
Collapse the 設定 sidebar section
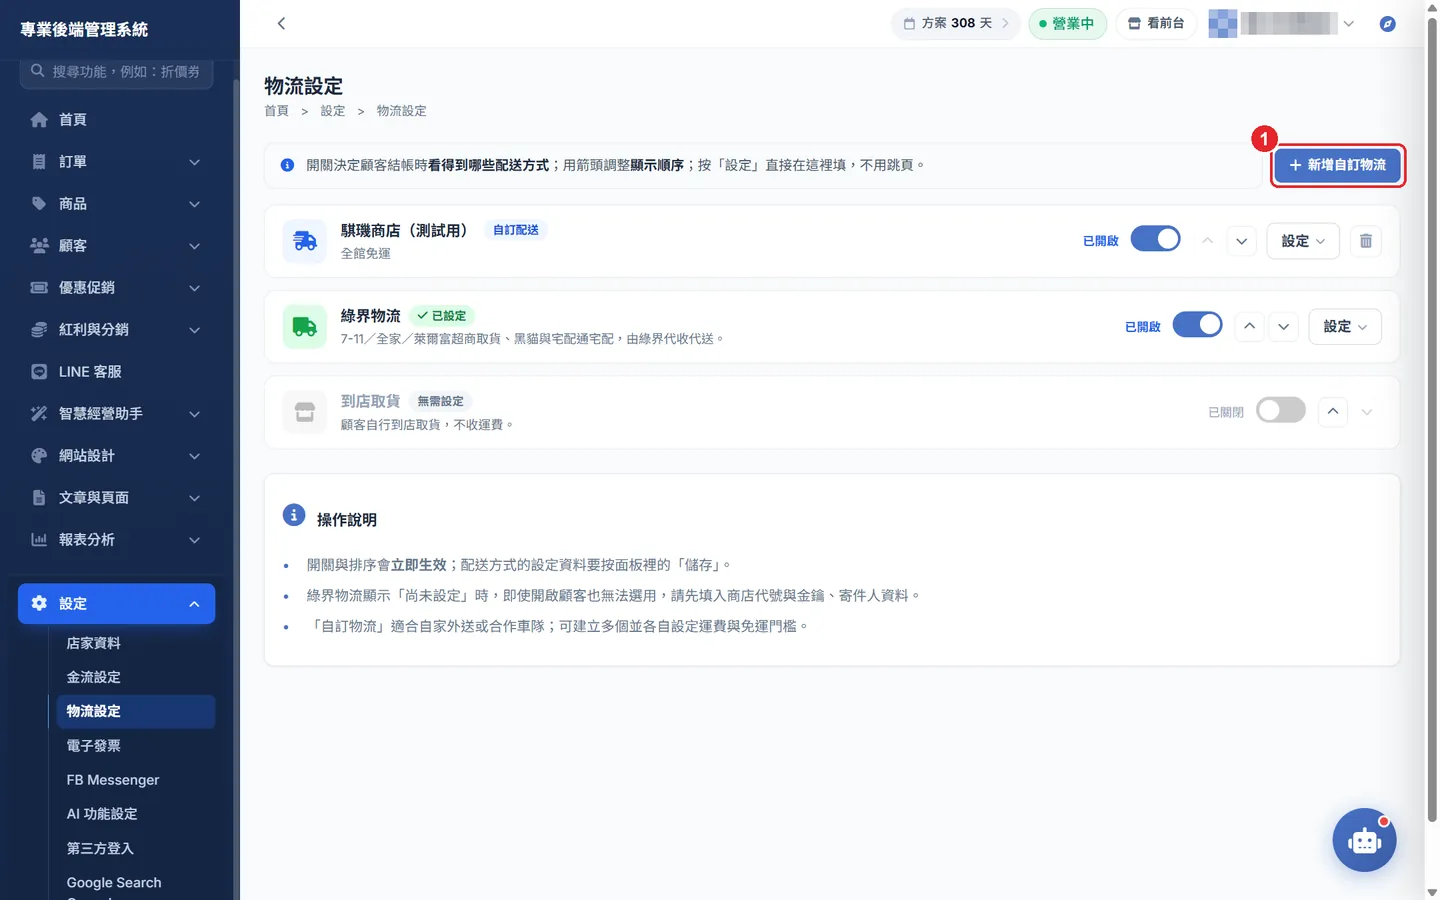point(117,604)
